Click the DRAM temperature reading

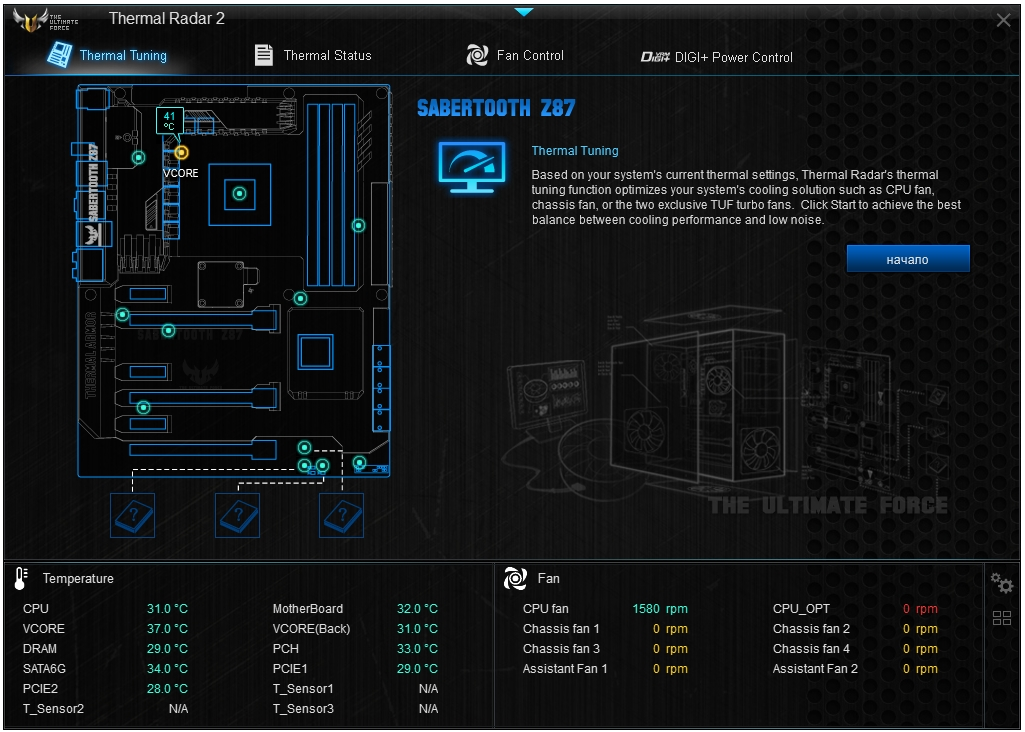[x=167, y=649]
